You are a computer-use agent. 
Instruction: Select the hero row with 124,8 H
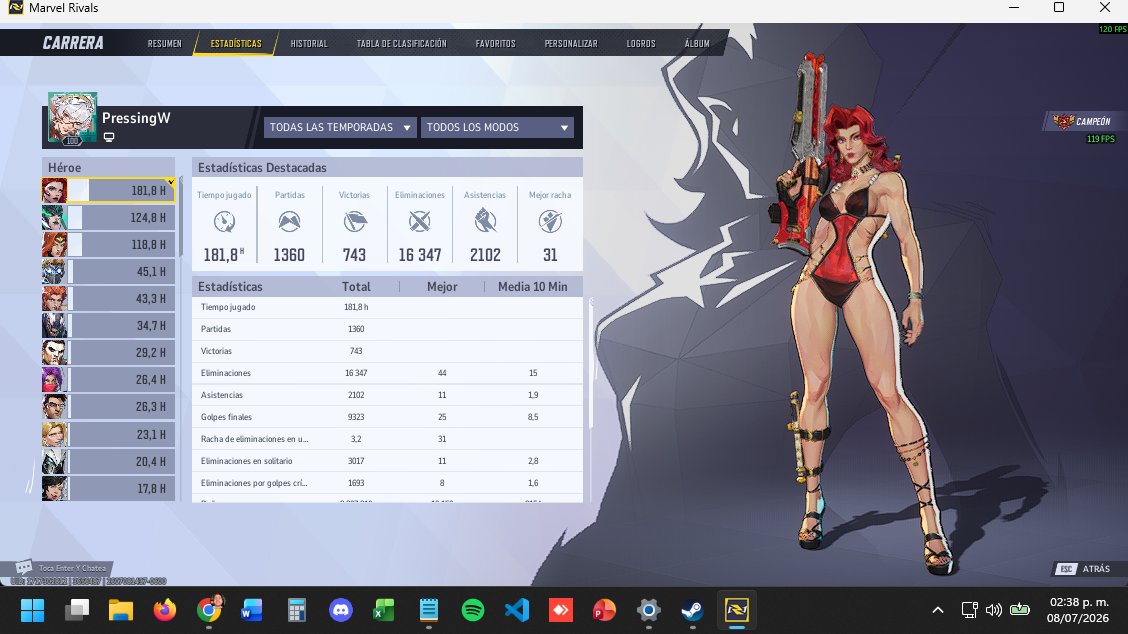pos(109,217)
